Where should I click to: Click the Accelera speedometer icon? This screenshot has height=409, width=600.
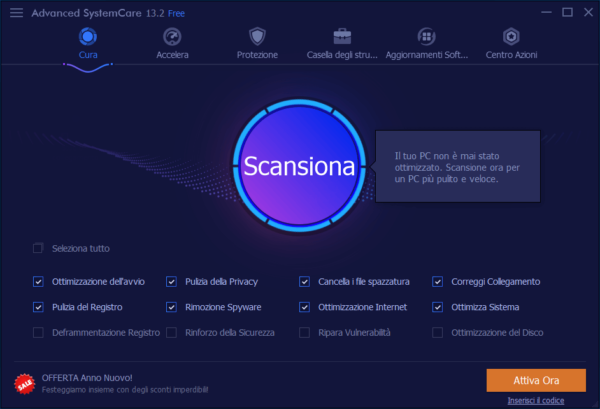click(172, 37)
